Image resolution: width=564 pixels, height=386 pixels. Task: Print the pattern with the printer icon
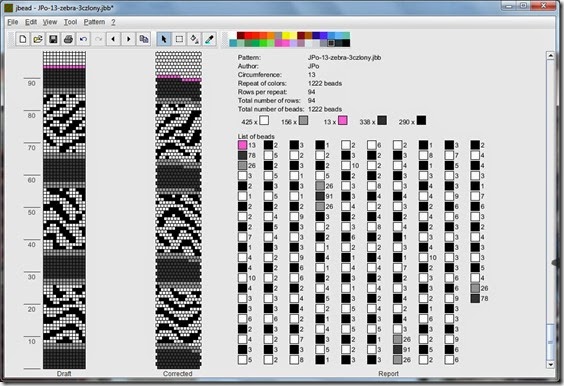(68, 39)
